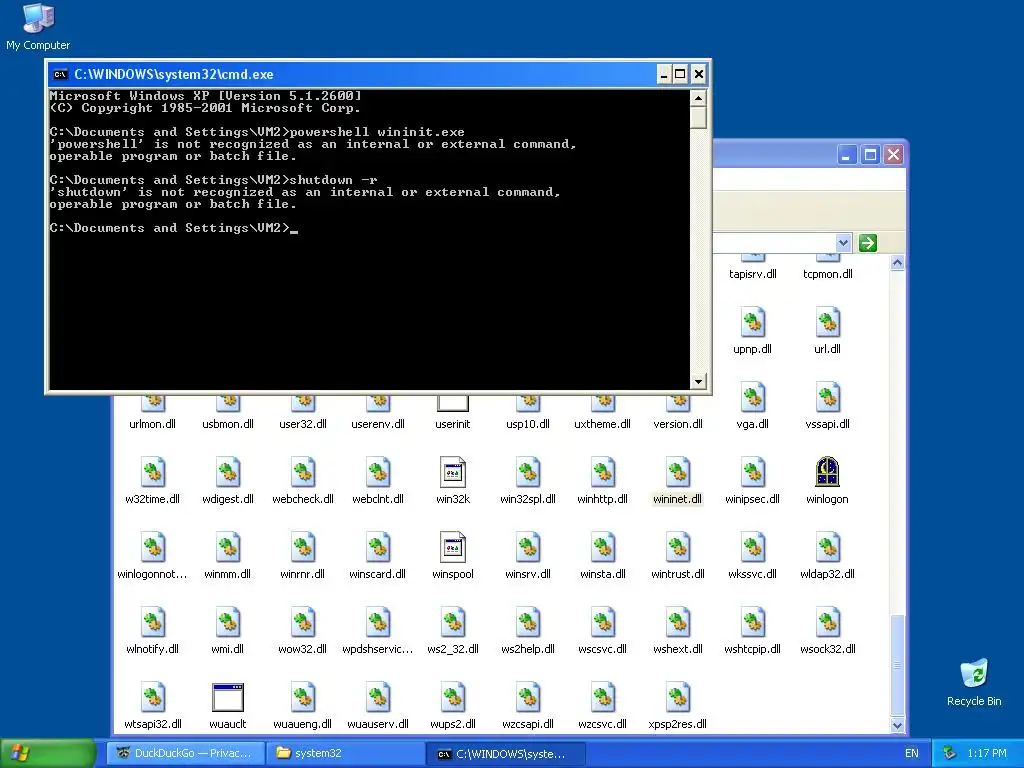
Task: Click the cmd.exe title bar system icon
Action: pyautogui.click(x=61, y=74)
